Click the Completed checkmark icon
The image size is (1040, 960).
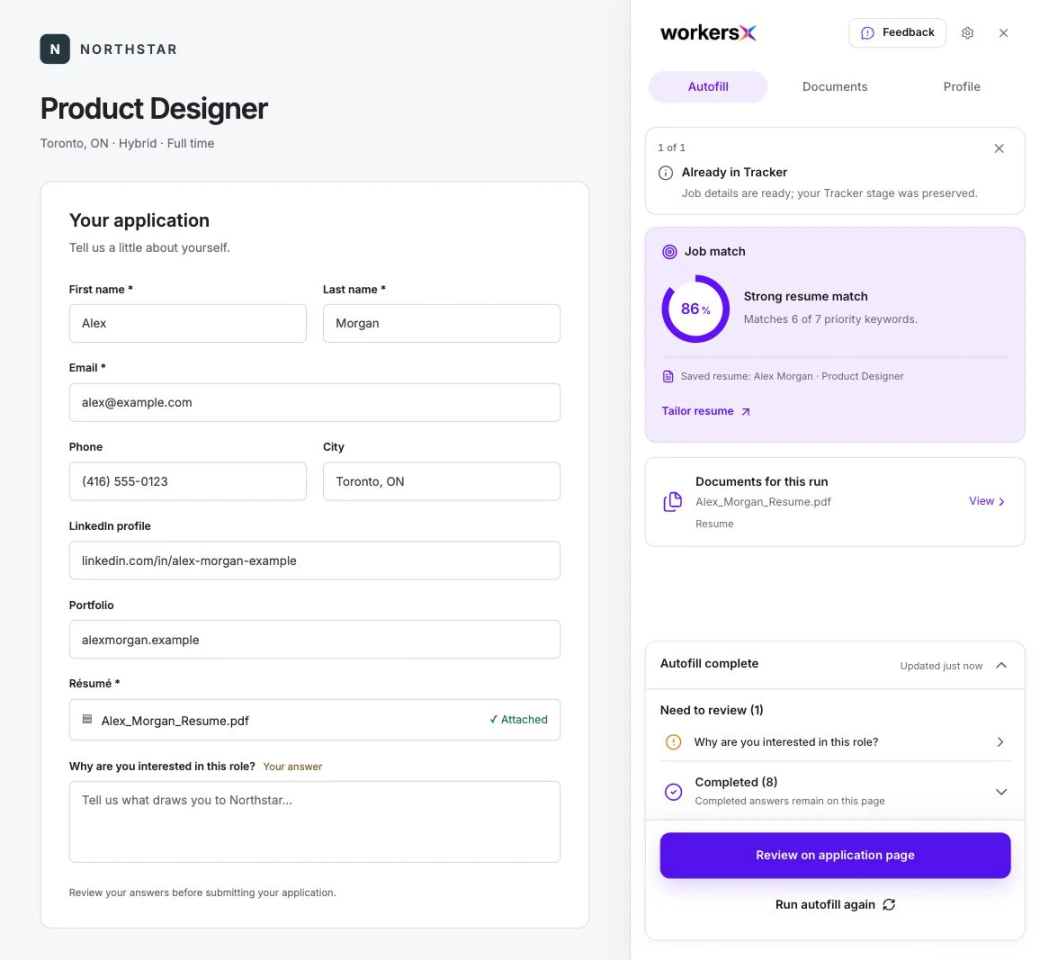tap(673, 791)
